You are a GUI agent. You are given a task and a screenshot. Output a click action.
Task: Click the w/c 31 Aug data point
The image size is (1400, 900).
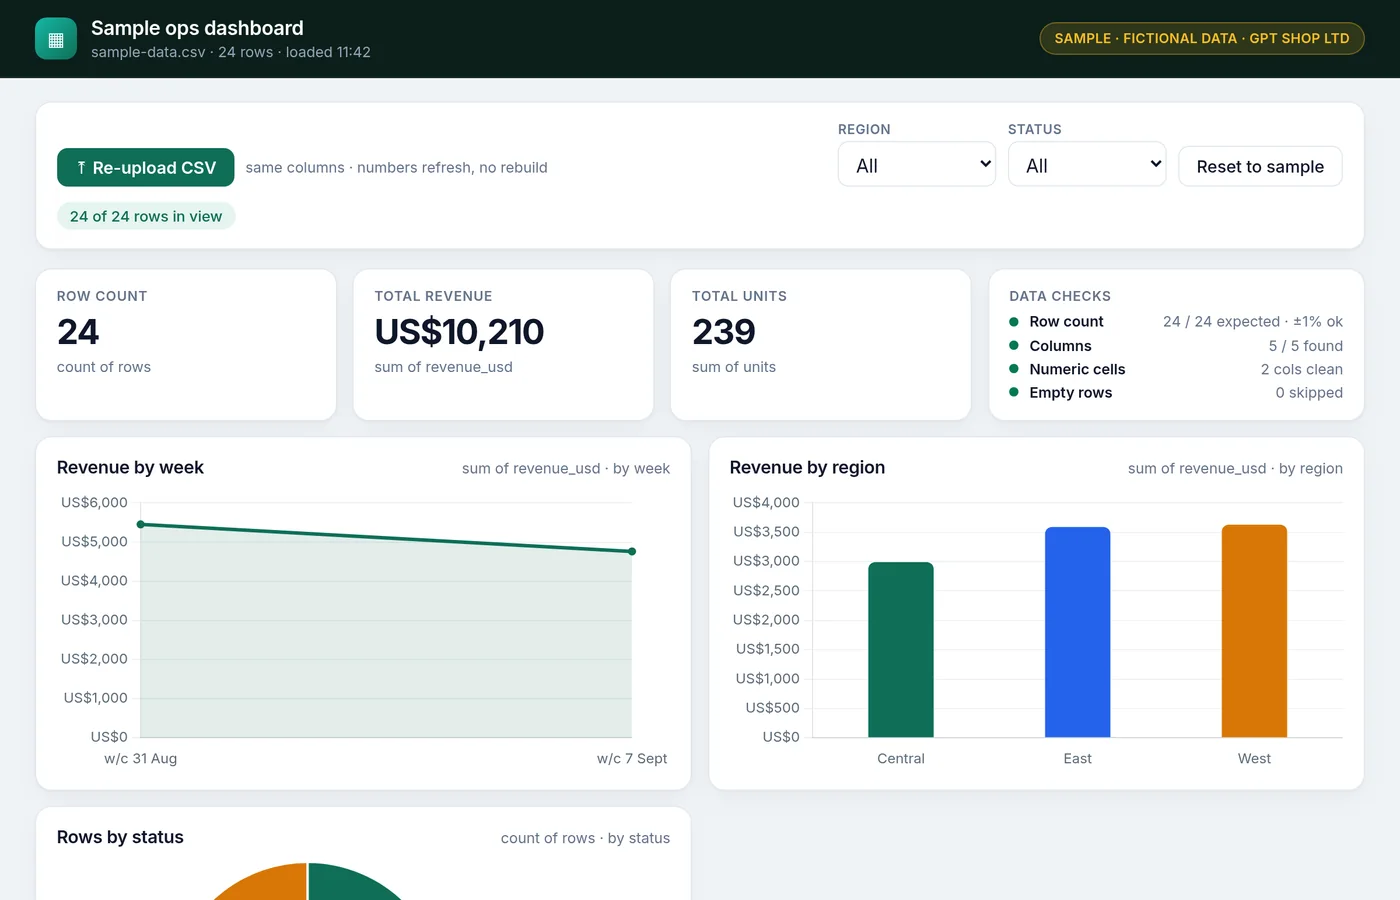tap(141, 524)
